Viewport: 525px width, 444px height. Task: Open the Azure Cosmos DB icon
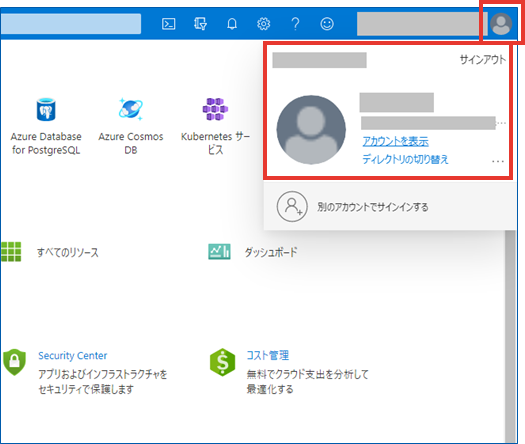tap(131, 109)
